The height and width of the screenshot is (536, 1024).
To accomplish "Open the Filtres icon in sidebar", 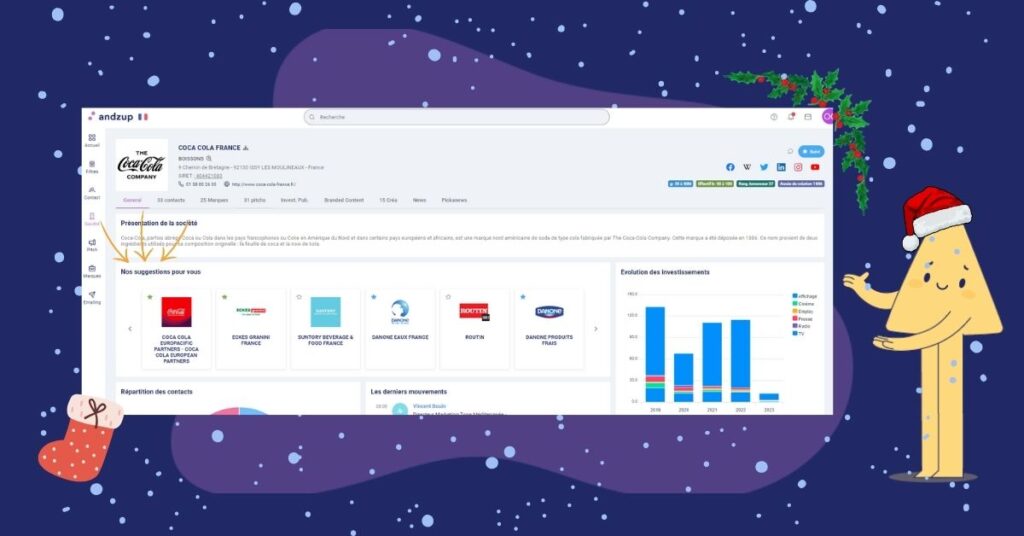I will (92, 166).
